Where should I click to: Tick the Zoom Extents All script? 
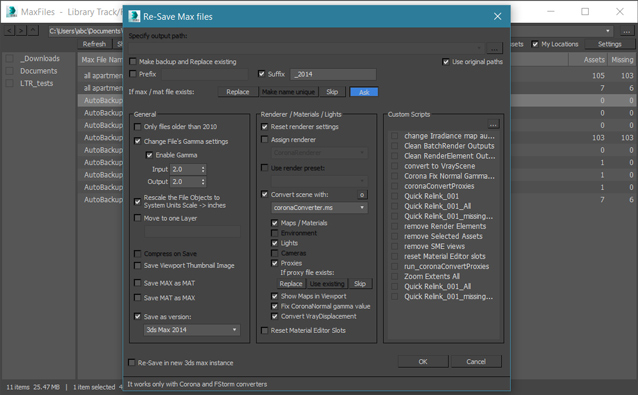coord(394,277)
